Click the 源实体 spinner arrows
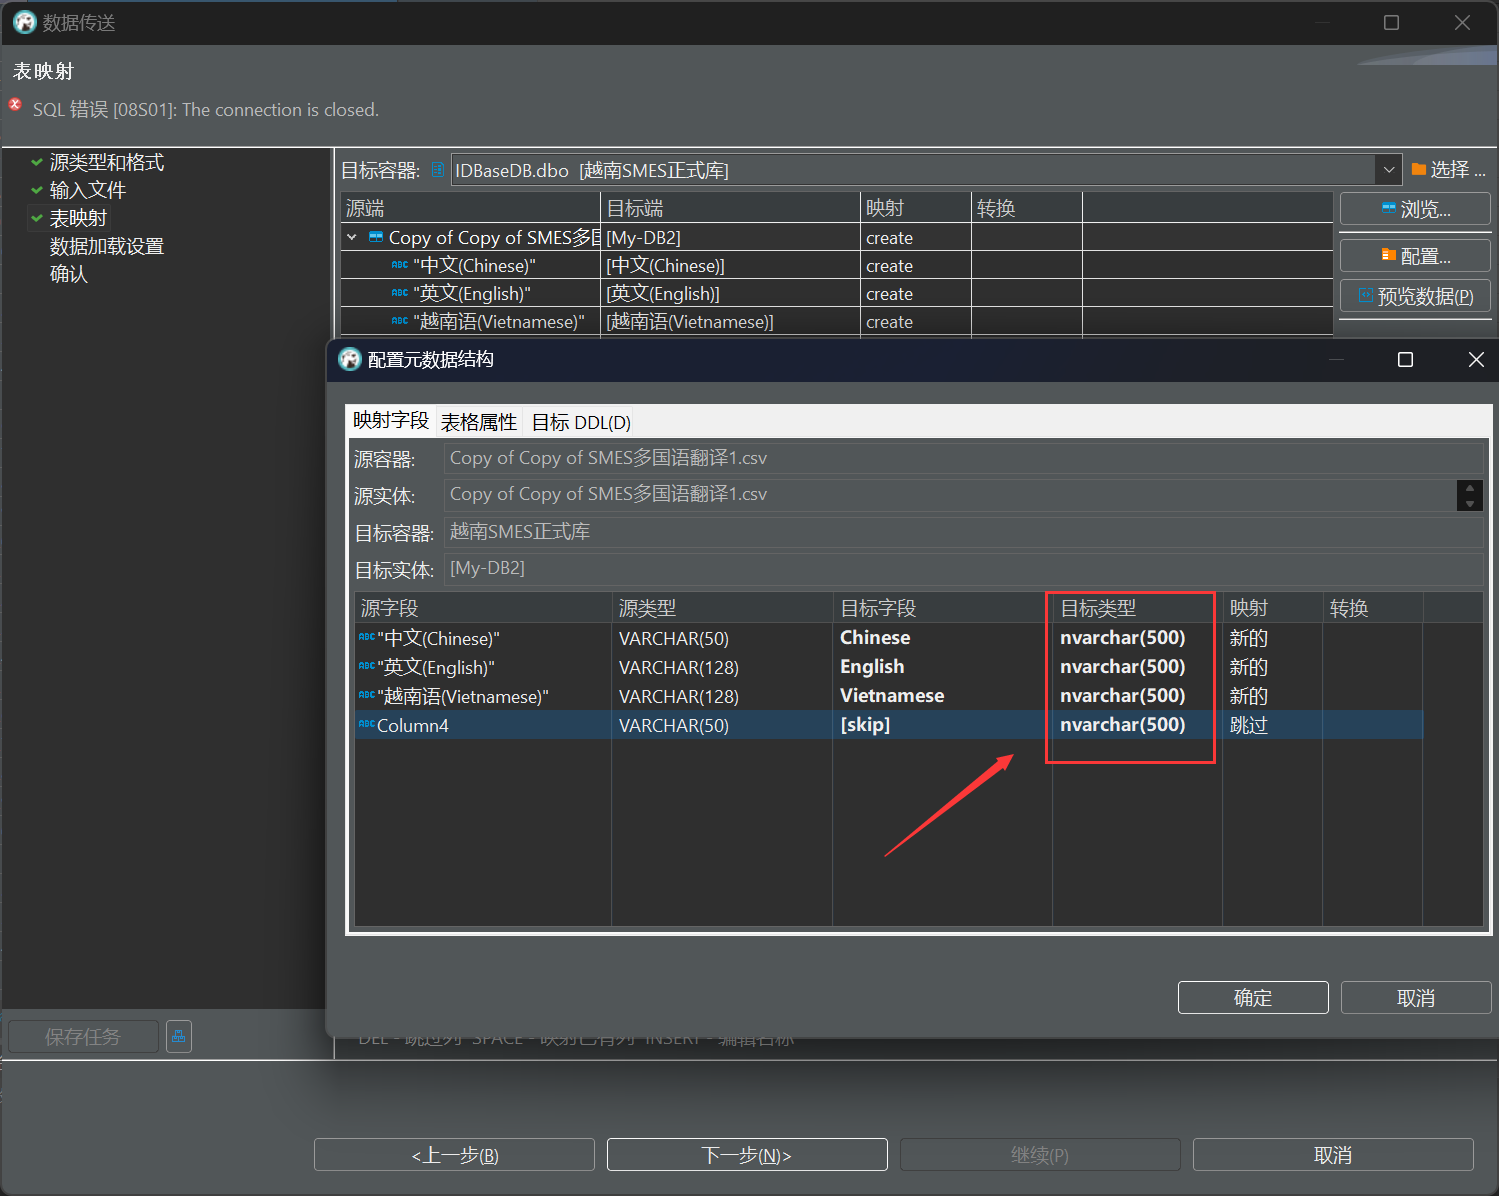 1469,496
